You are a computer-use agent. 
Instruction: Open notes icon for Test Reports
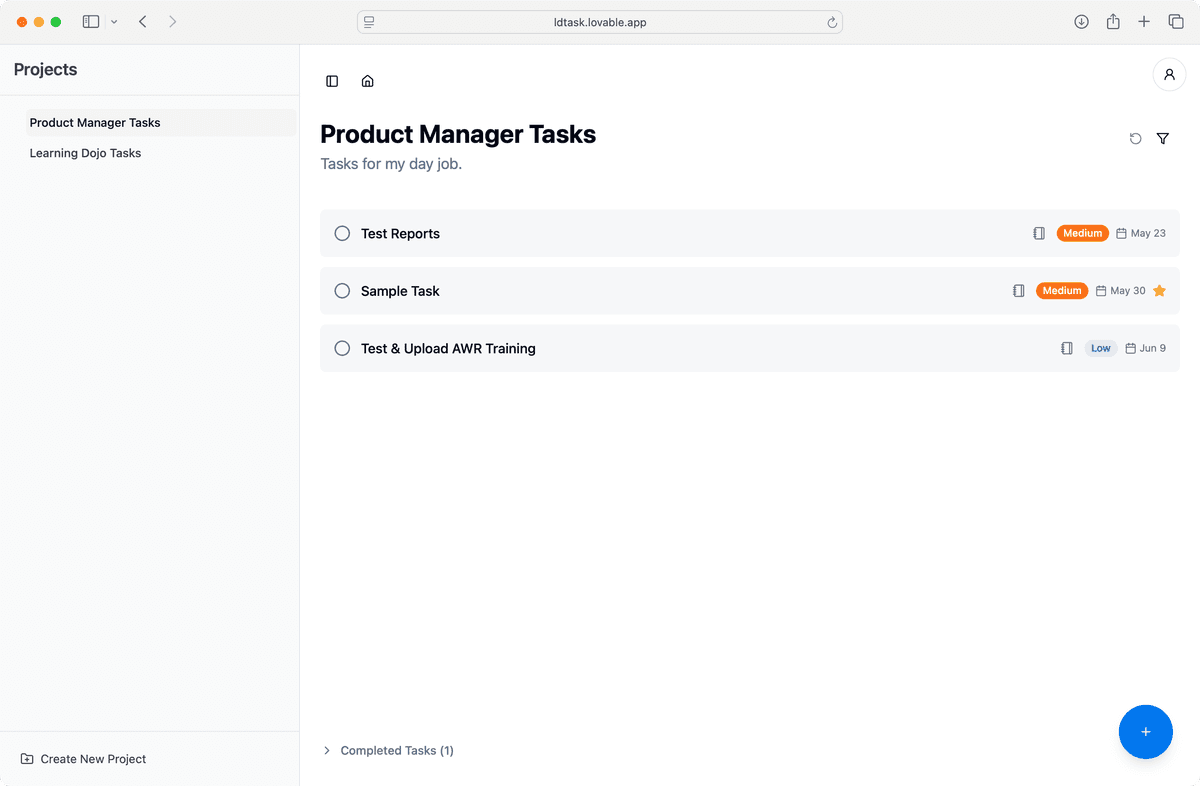[1039, 233]
